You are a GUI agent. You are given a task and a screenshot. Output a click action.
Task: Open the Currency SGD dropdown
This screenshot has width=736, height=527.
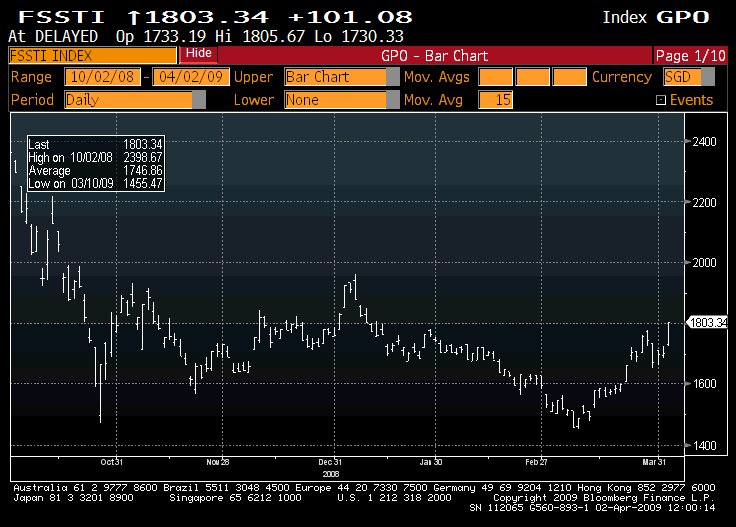[x=689, y=77]
